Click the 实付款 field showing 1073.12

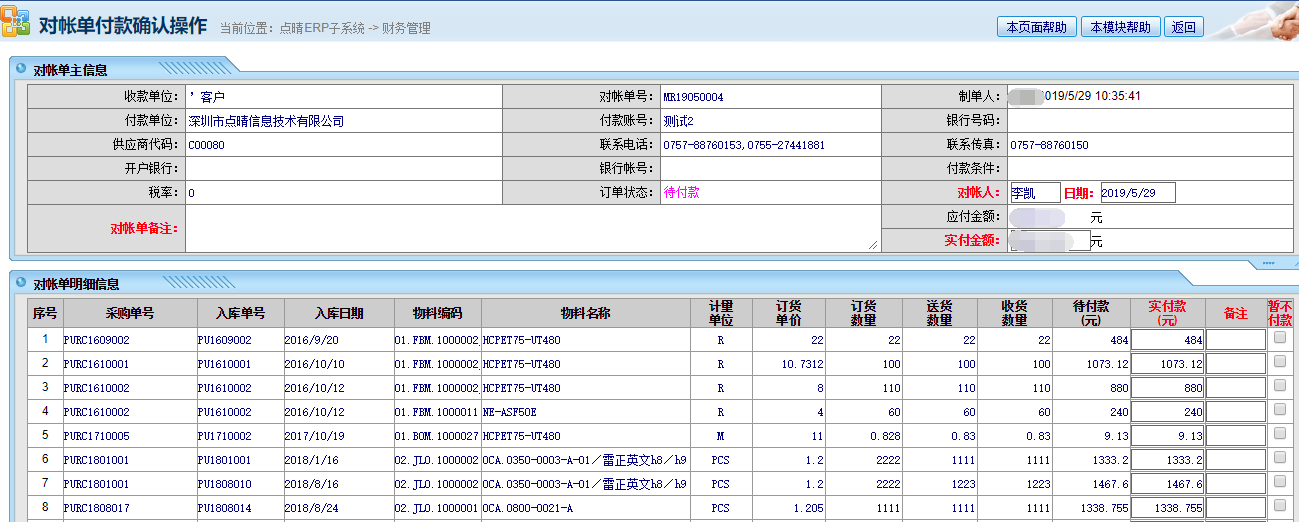(x=1167, y=364)
